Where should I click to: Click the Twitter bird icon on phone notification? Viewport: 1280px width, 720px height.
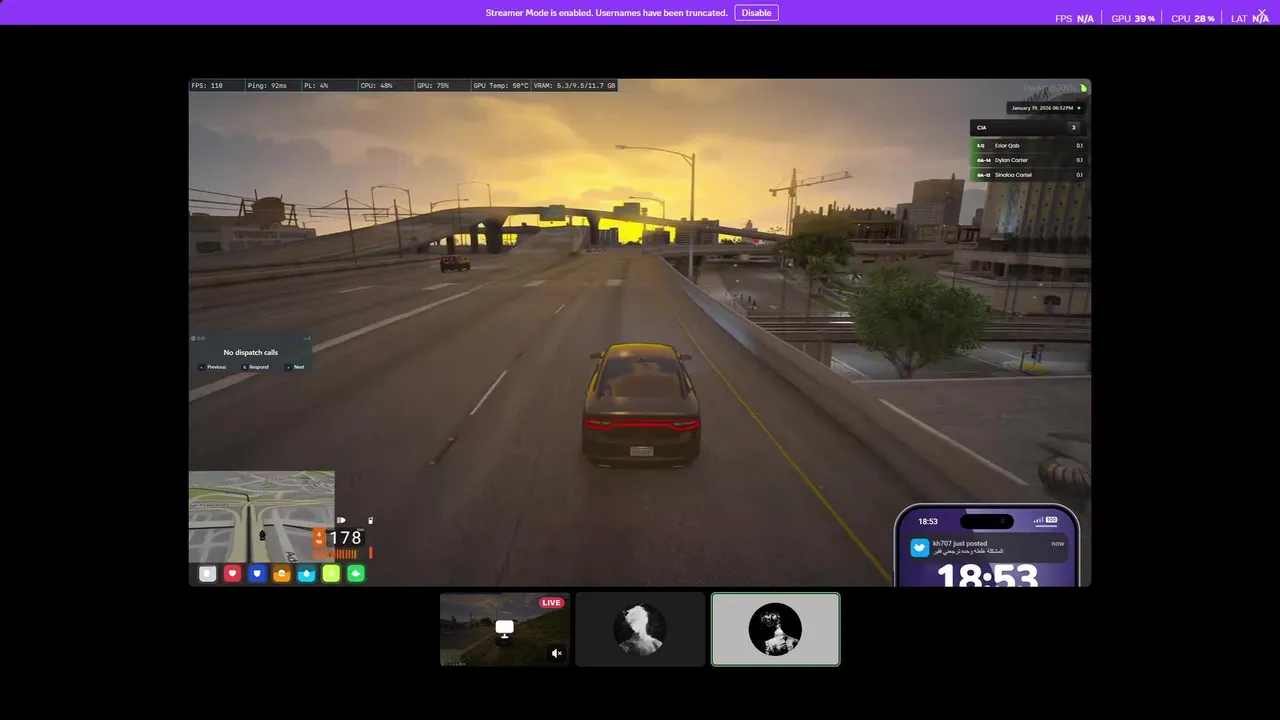click(919, 547)
